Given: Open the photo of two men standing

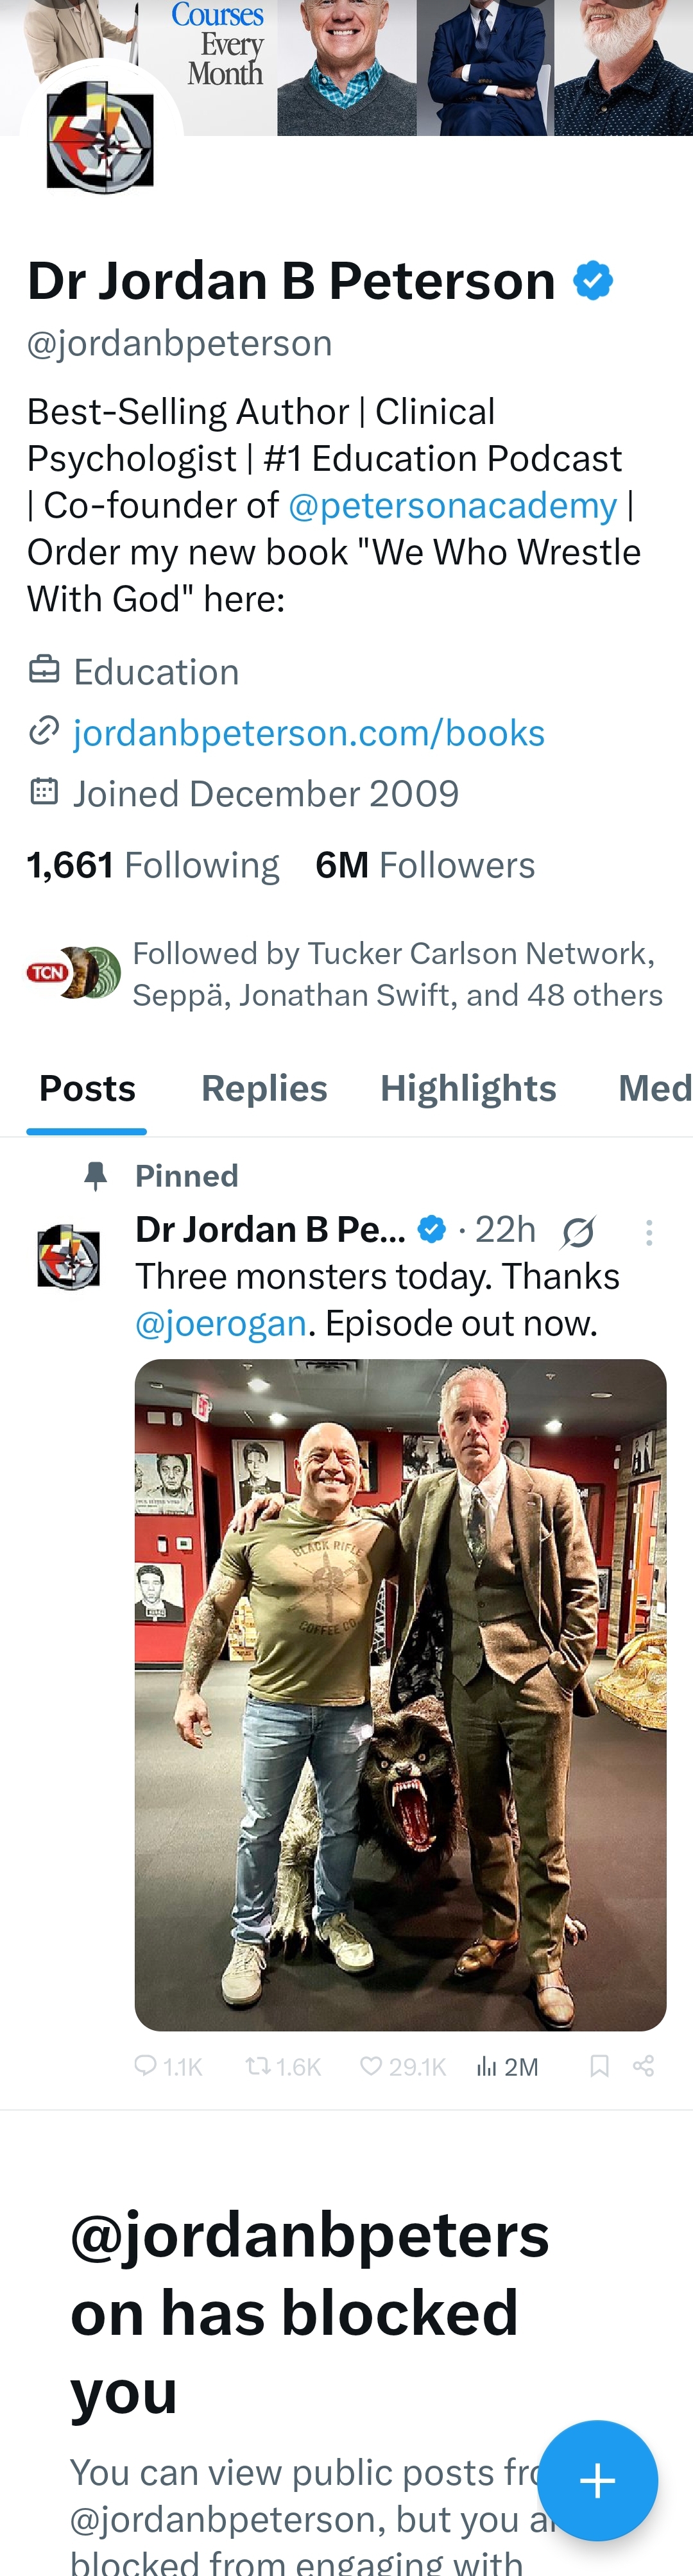Looking at the screenshot, I should click(400, 1694).
